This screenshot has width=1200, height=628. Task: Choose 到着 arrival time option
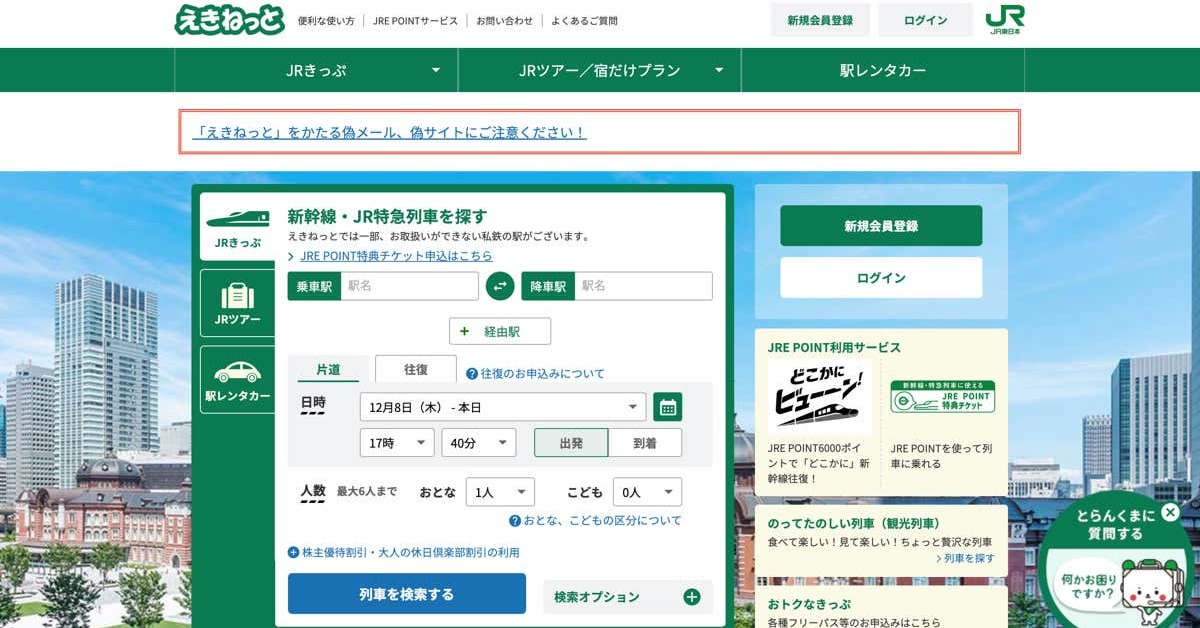(x=645, y=443)
